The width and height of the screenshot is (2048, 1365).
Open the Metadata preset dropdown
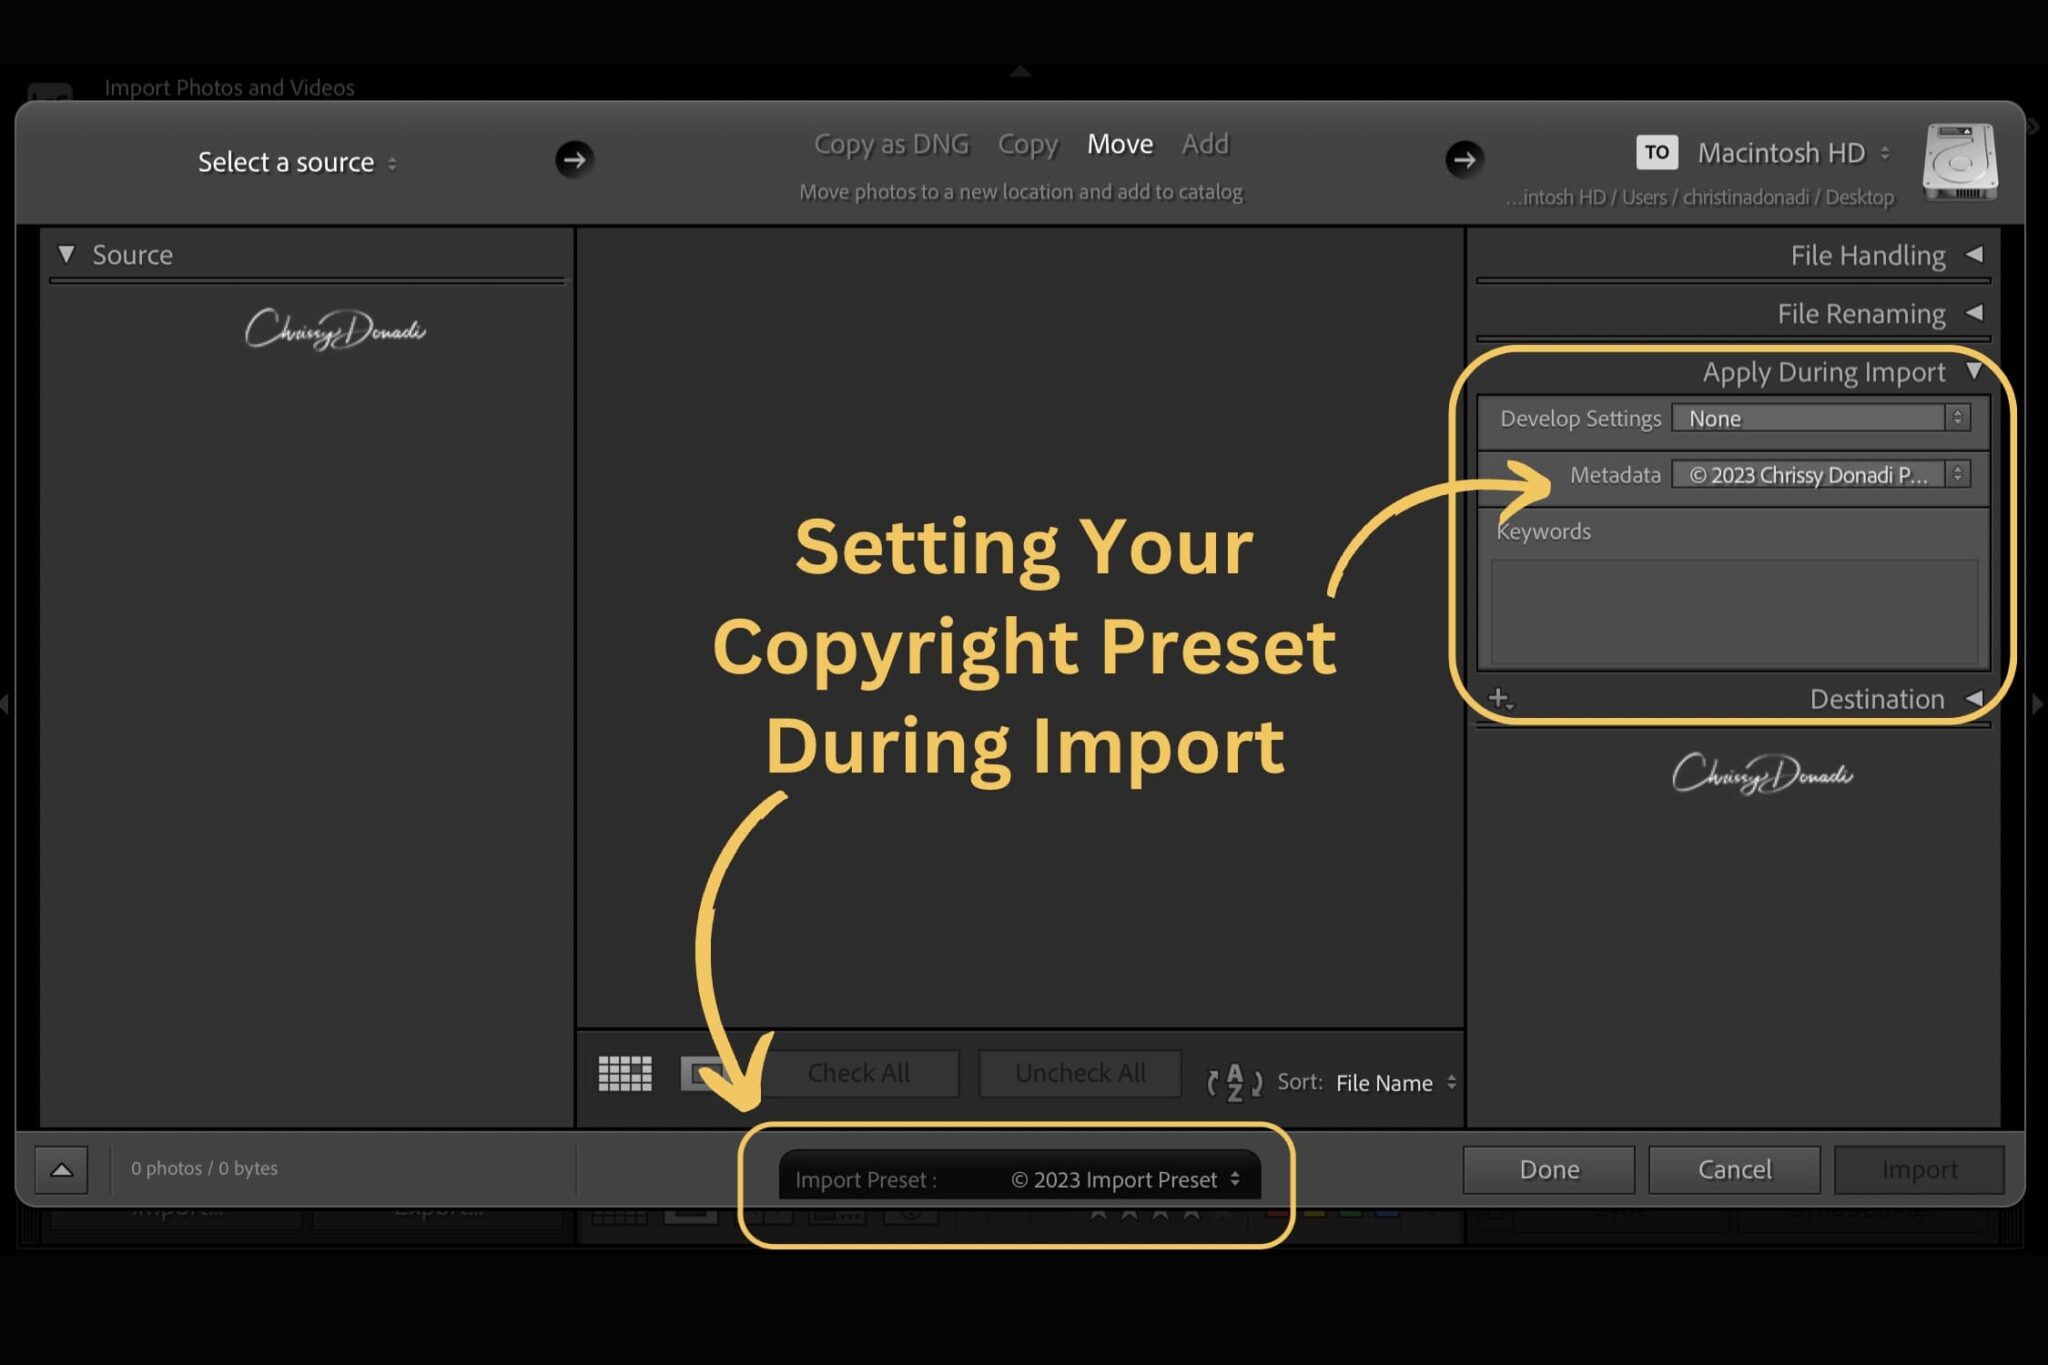(x=1820, y=475)
